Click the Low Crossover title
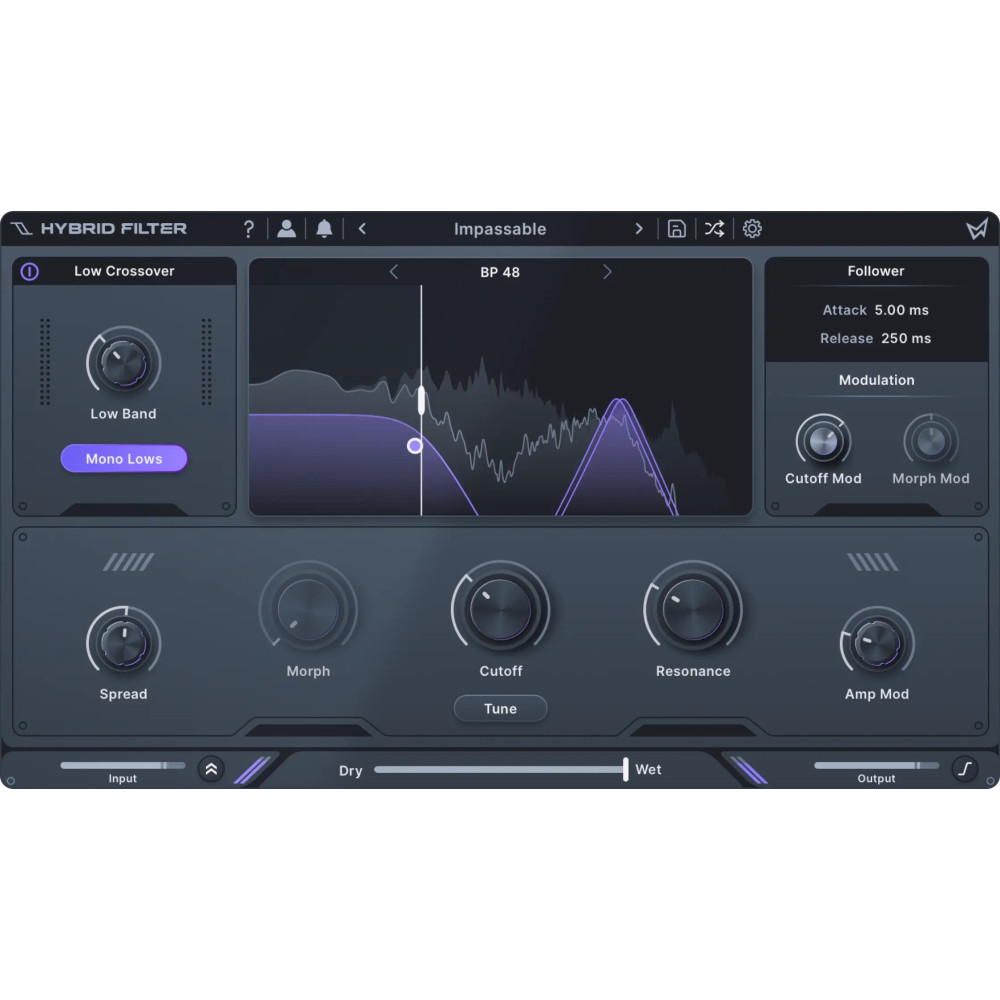Image resolution: width=1000 pixels, height=1000 pixels. [x=124, y=271]
